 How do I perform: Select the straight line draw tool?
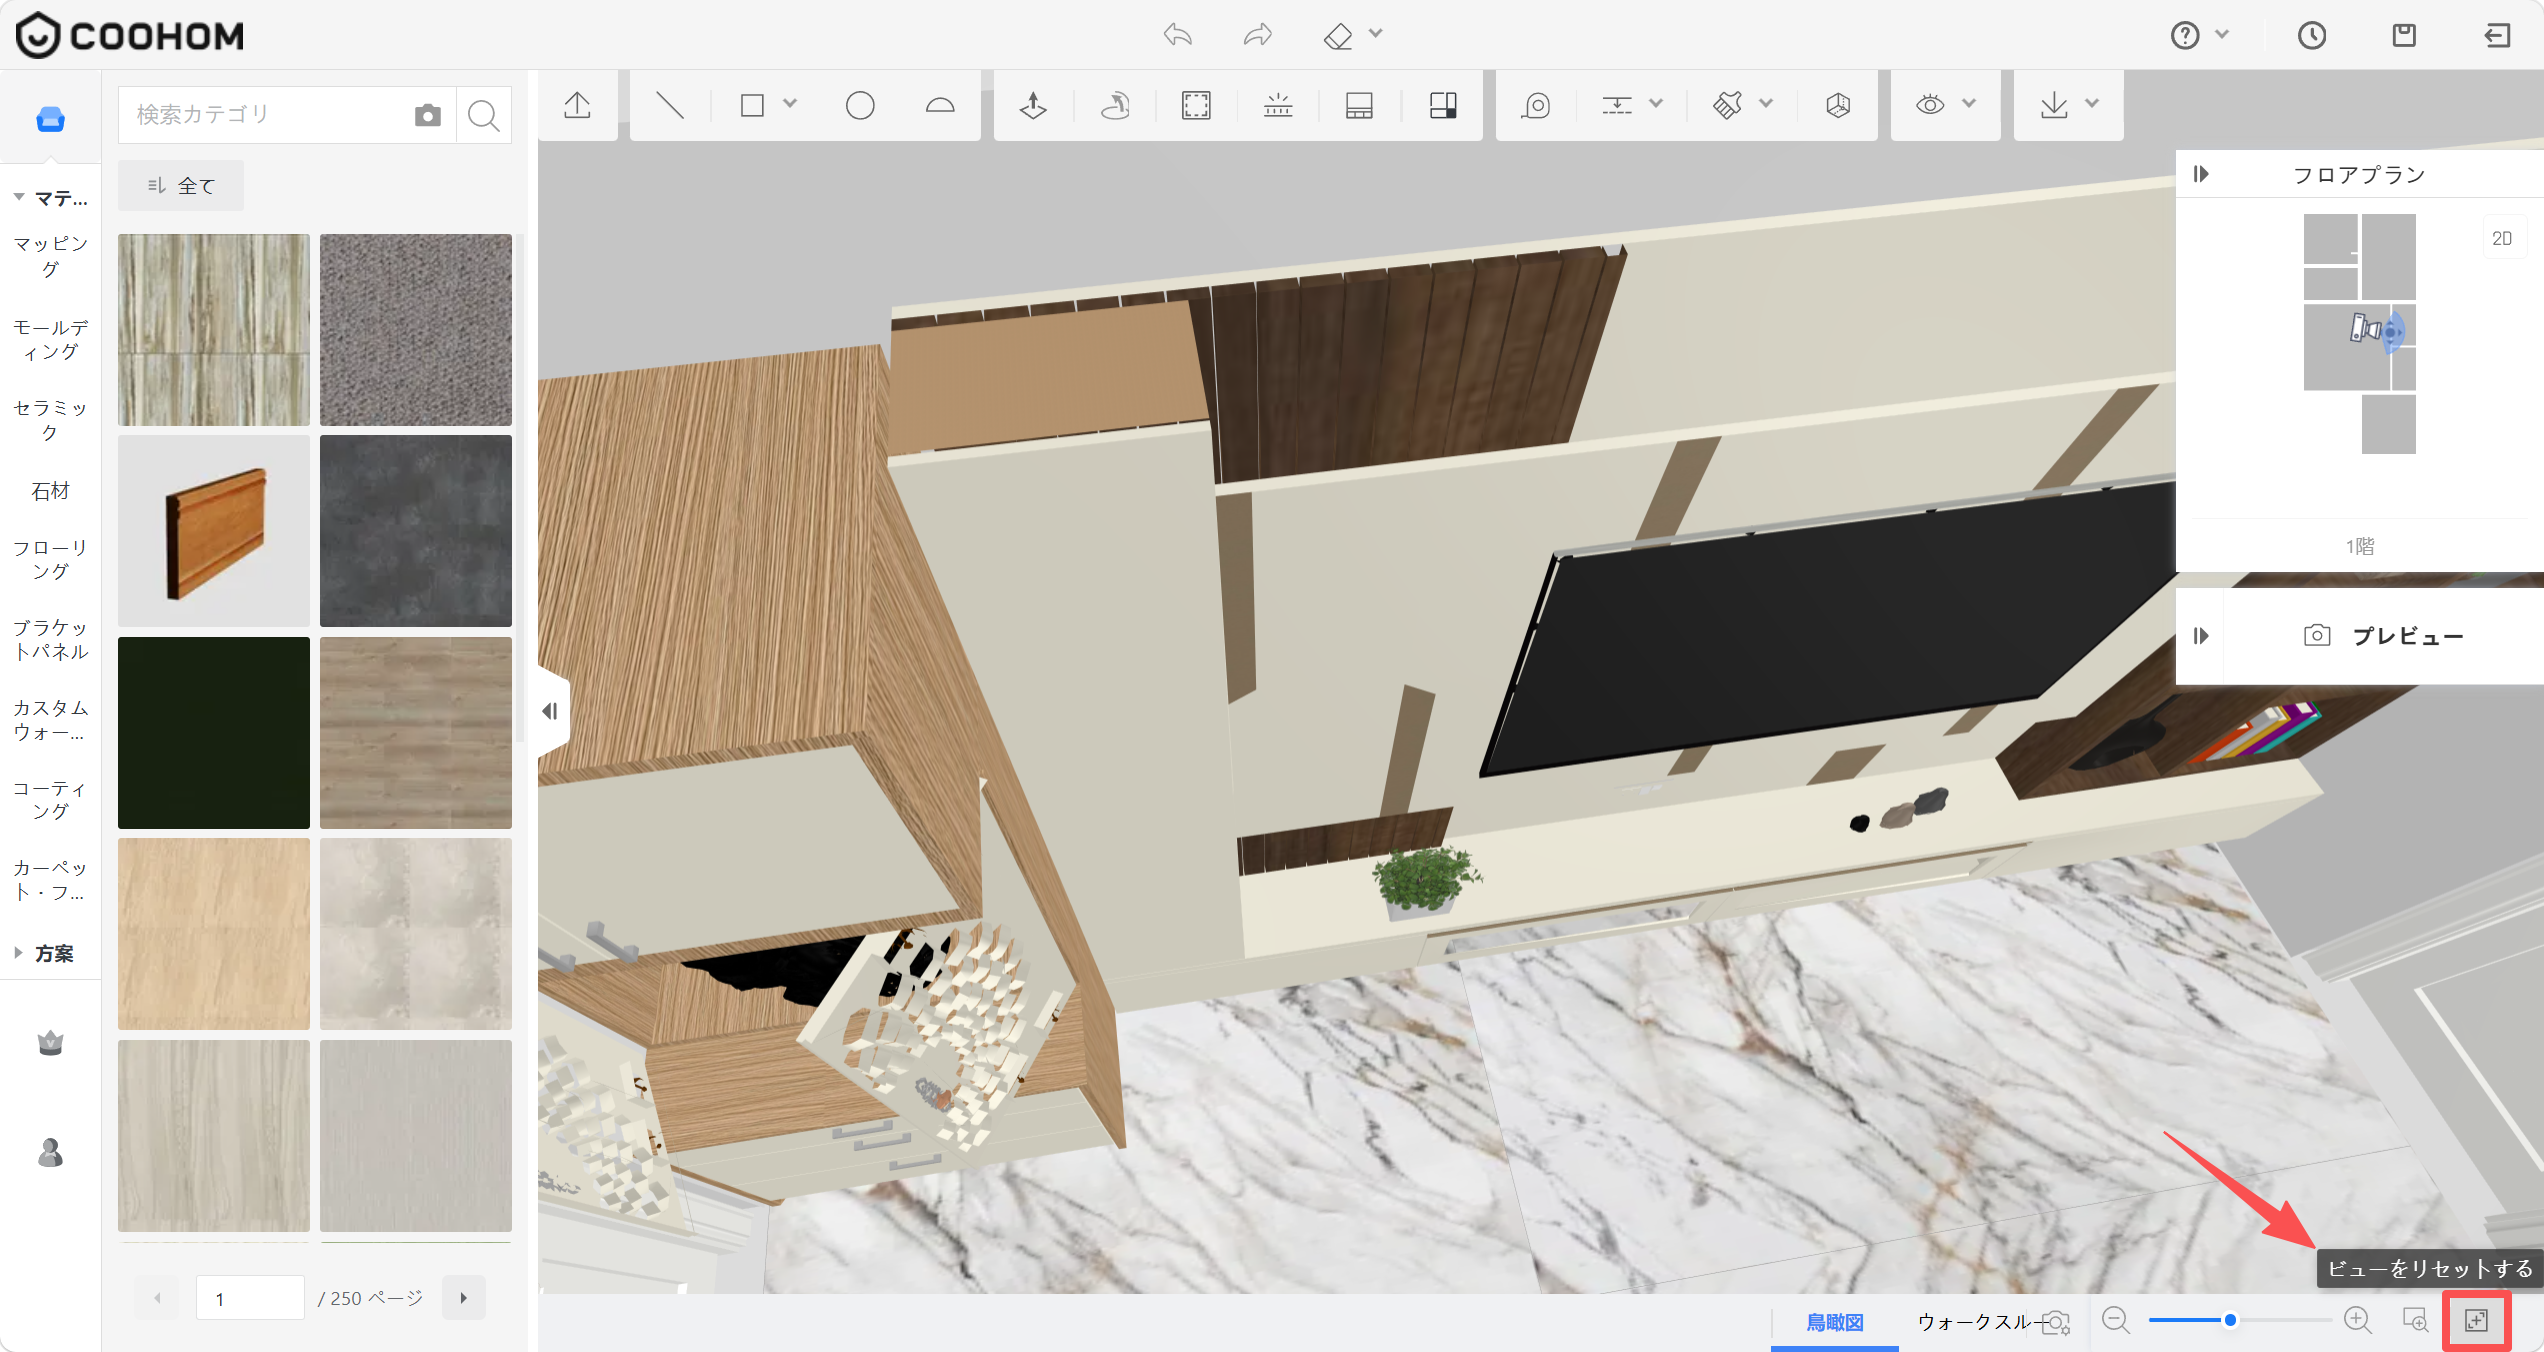coord(669,105)
